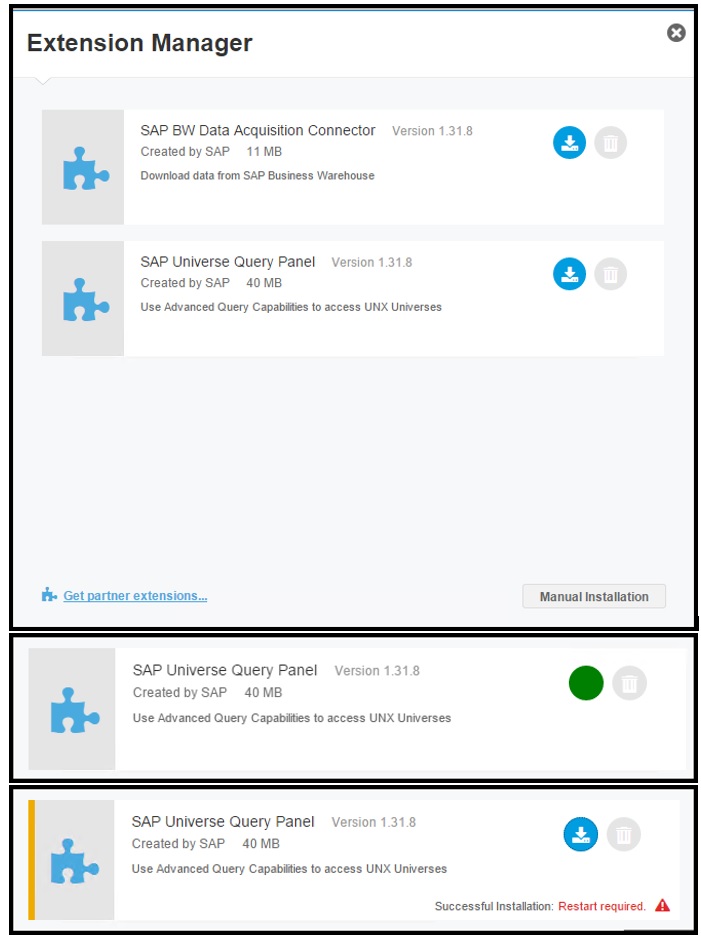This screenshot has height=936, width=701.
Task: Click 'SAP Universe Query Panel' title under BW Connector
Action: coord(227,262)
